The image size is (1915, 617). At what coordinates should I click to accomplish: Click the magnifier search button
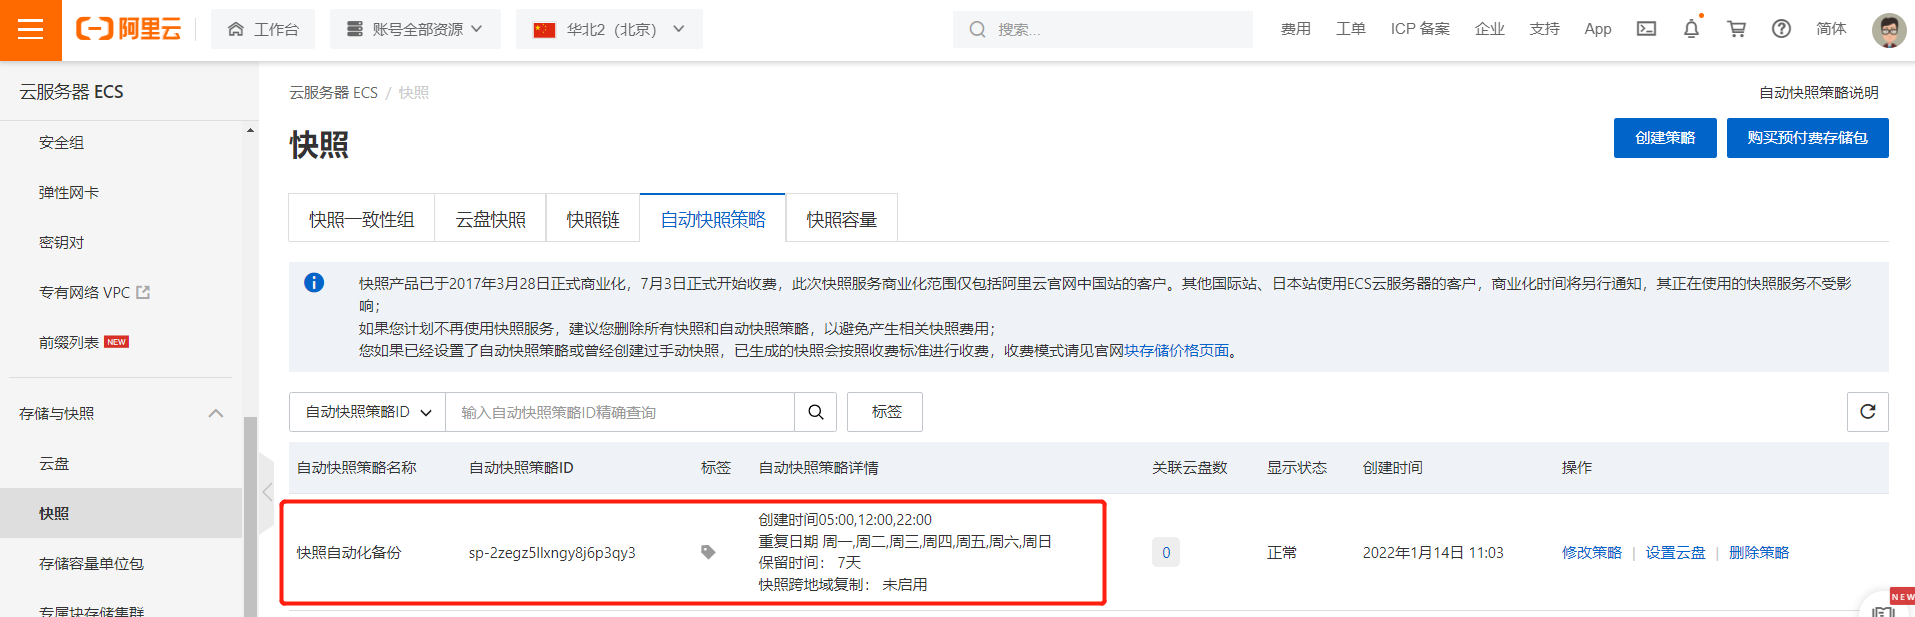[x=816, y=412]
